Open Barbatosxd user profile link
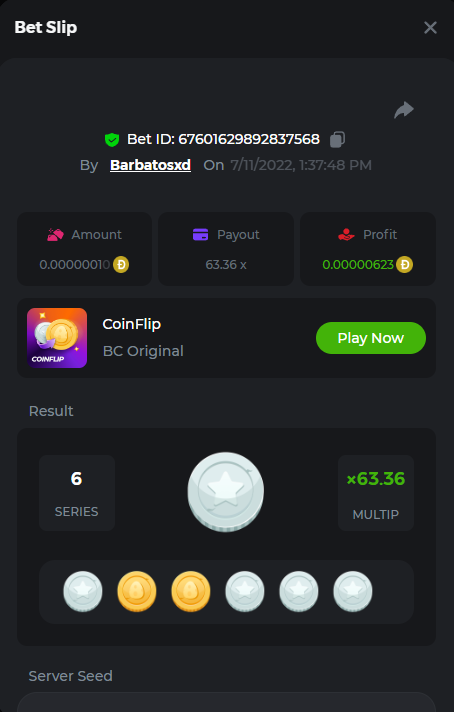The width and height of the screenshot is (454, 712). tap(150, 165)
